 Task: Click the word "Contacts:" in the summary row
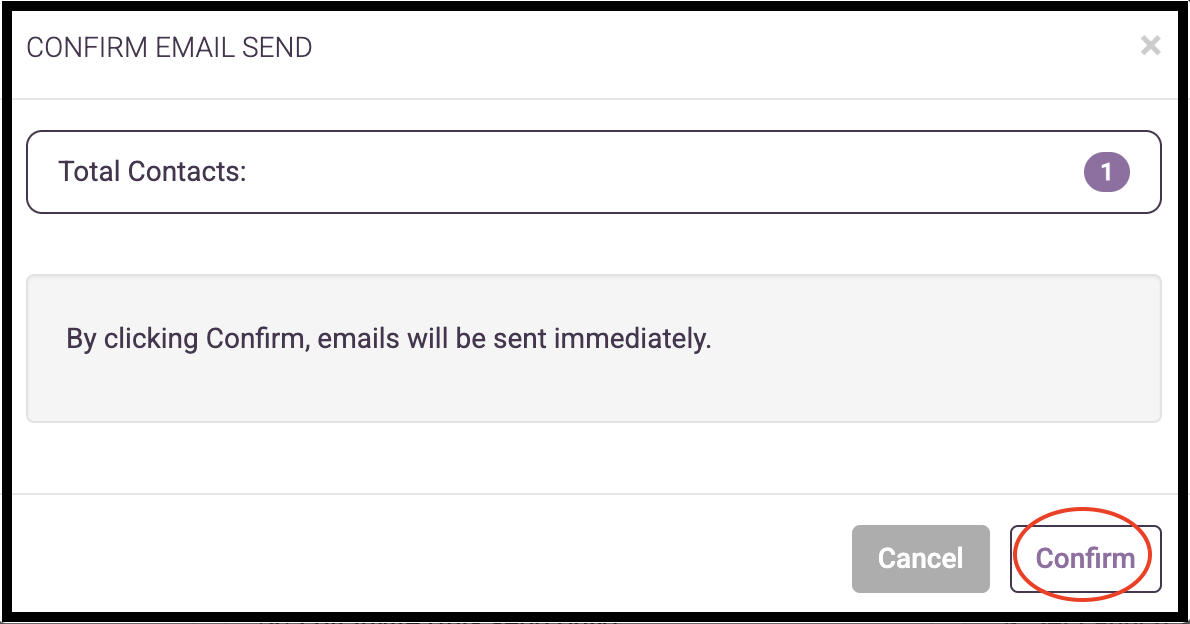pyautogui.click(x=187, y=171)
